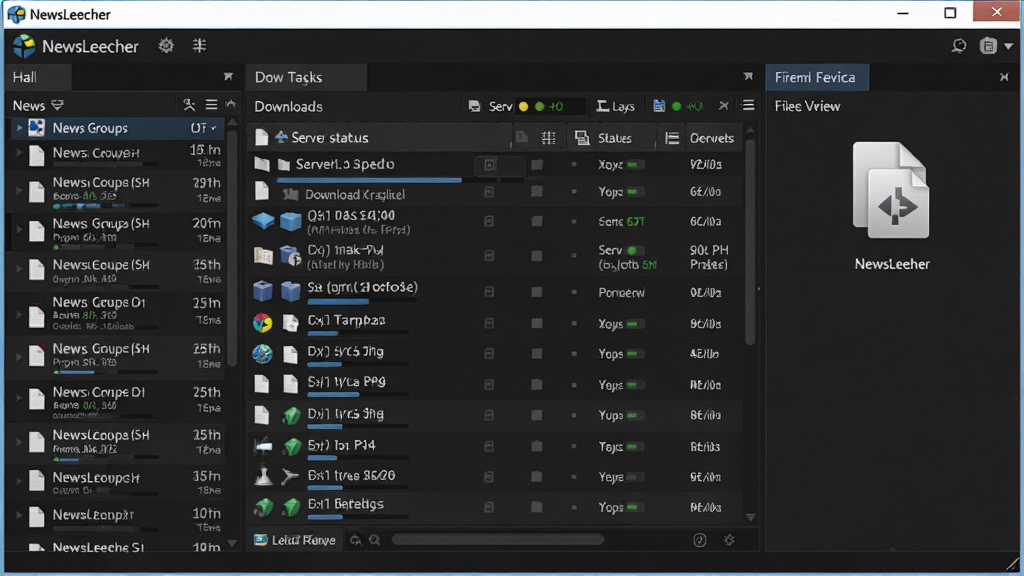This screenshot has height=576, width=1024.
Task: Toggle the square marker on the Dx] 5yc5 Jhg row
Action: coord(536,353)
